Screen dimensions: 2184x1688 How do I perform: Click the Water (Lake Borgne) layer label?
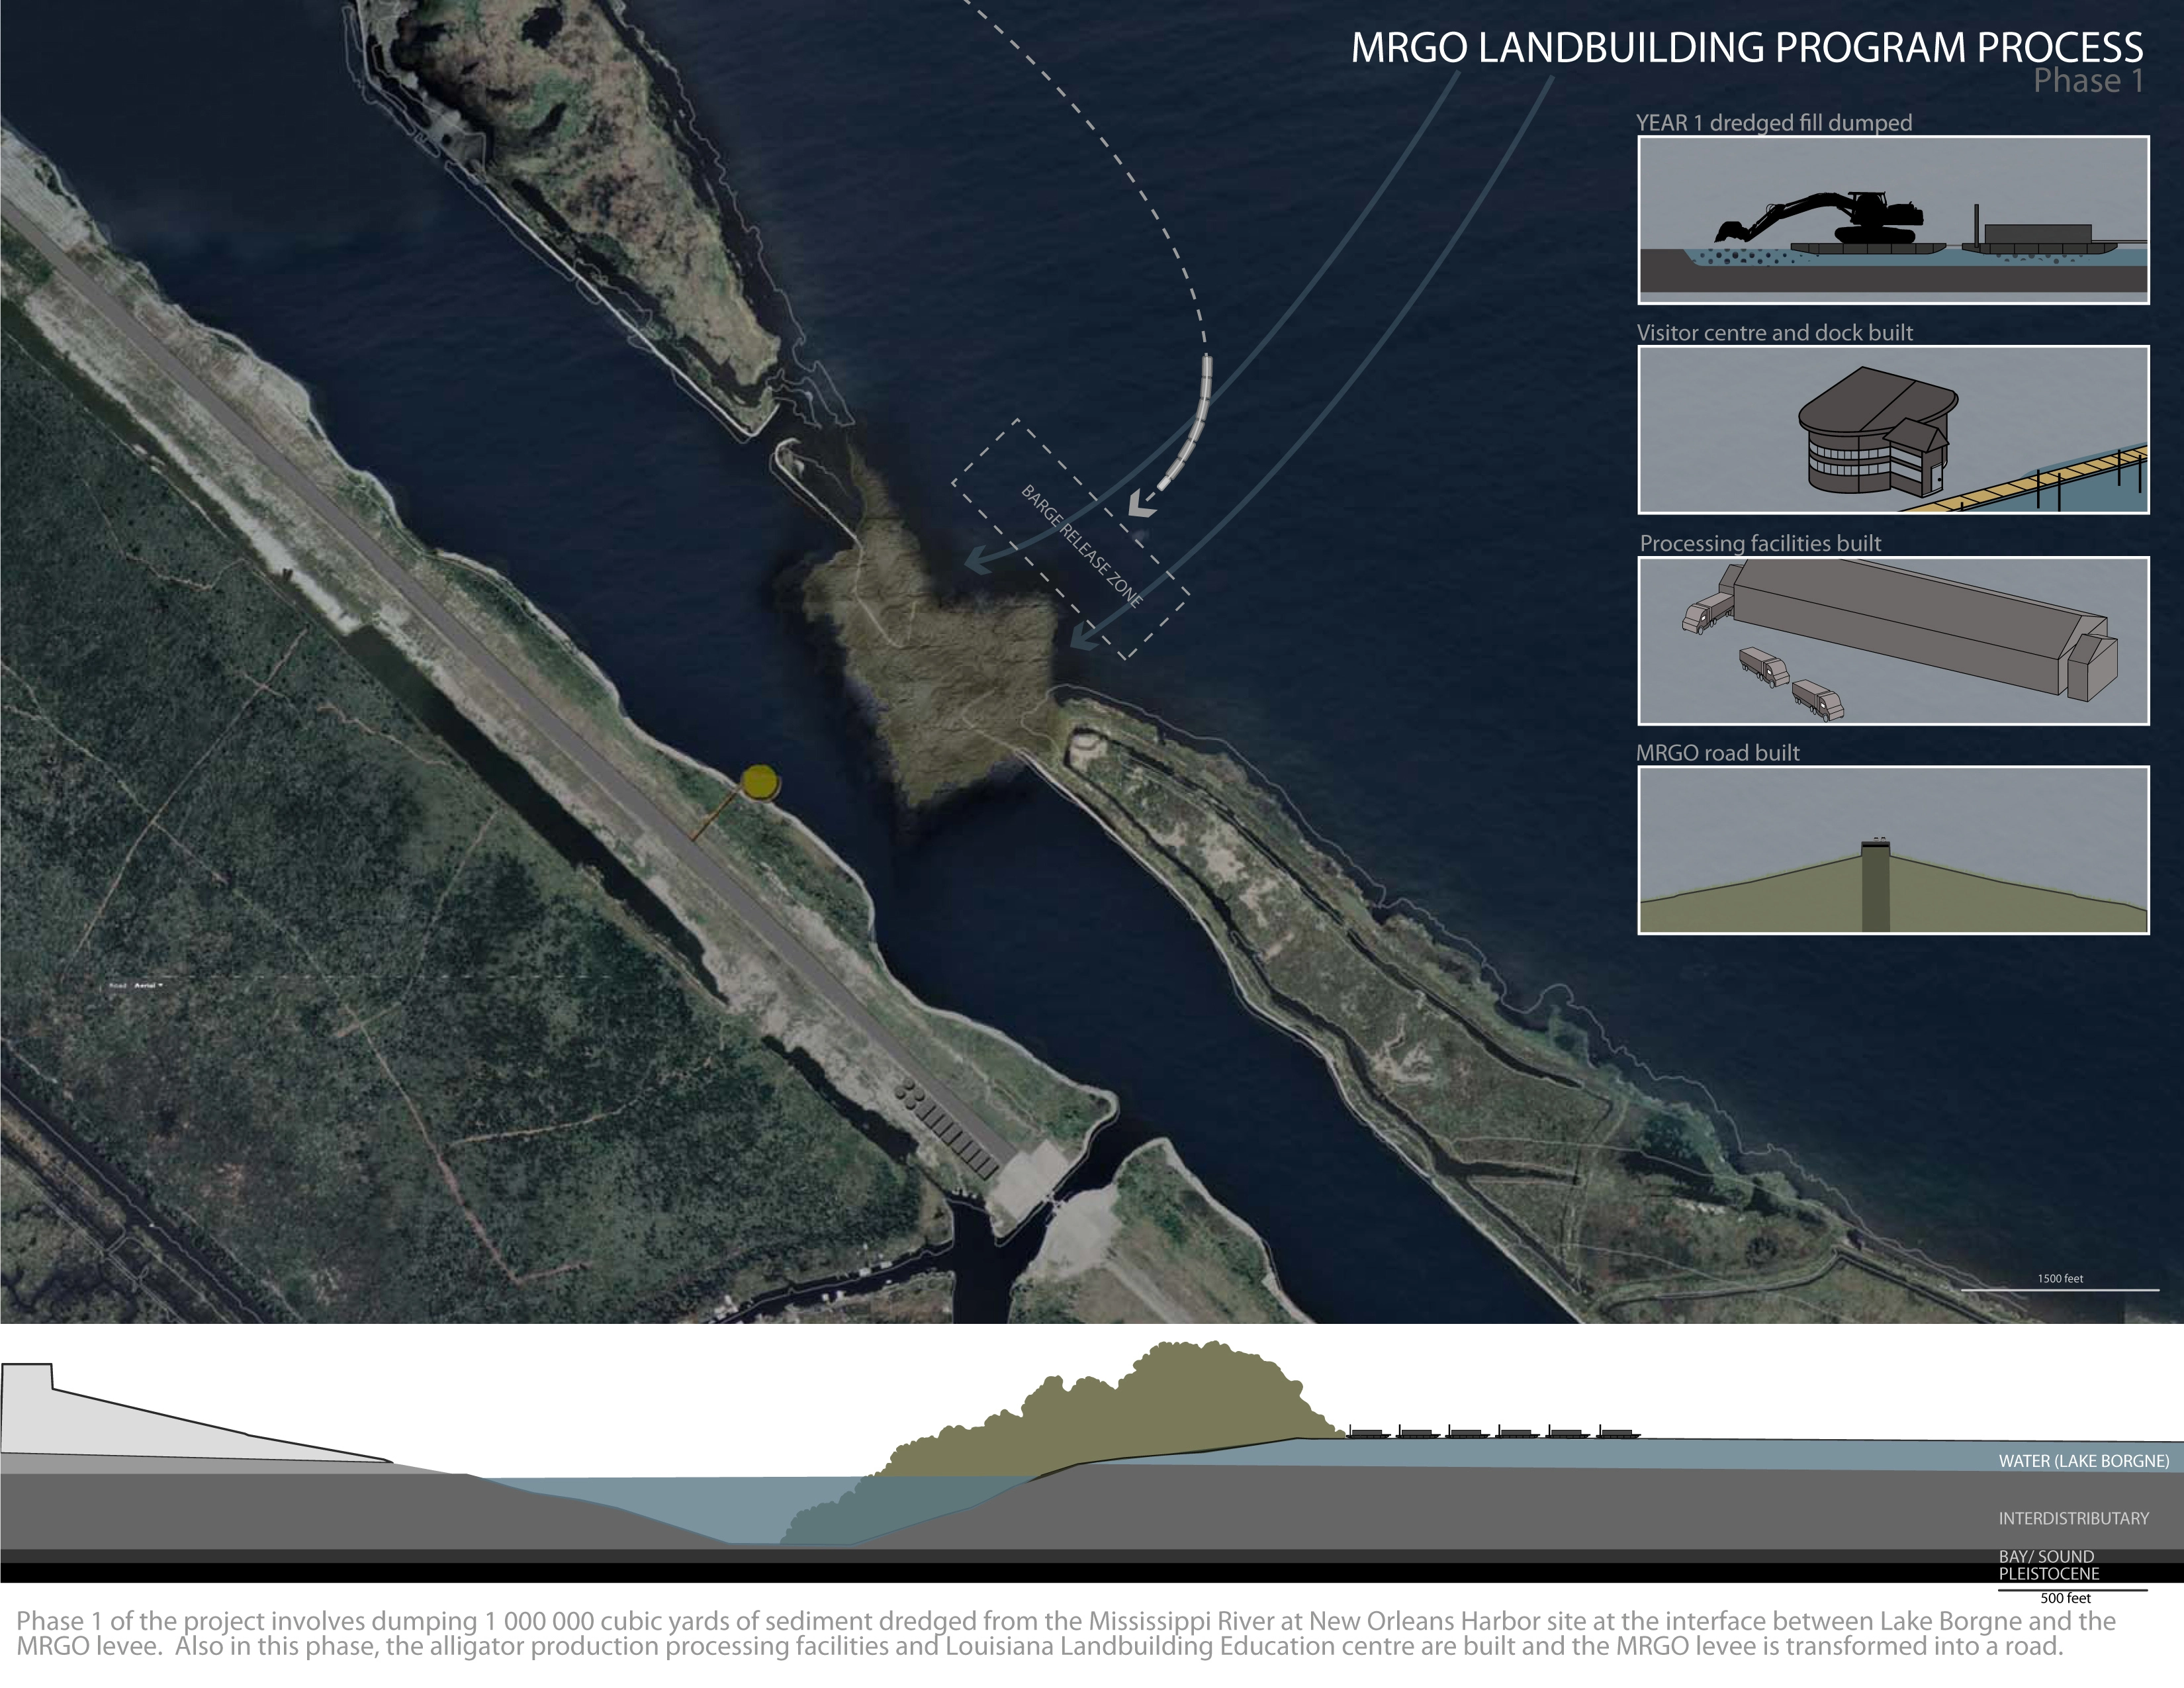click(2084, 1461)
